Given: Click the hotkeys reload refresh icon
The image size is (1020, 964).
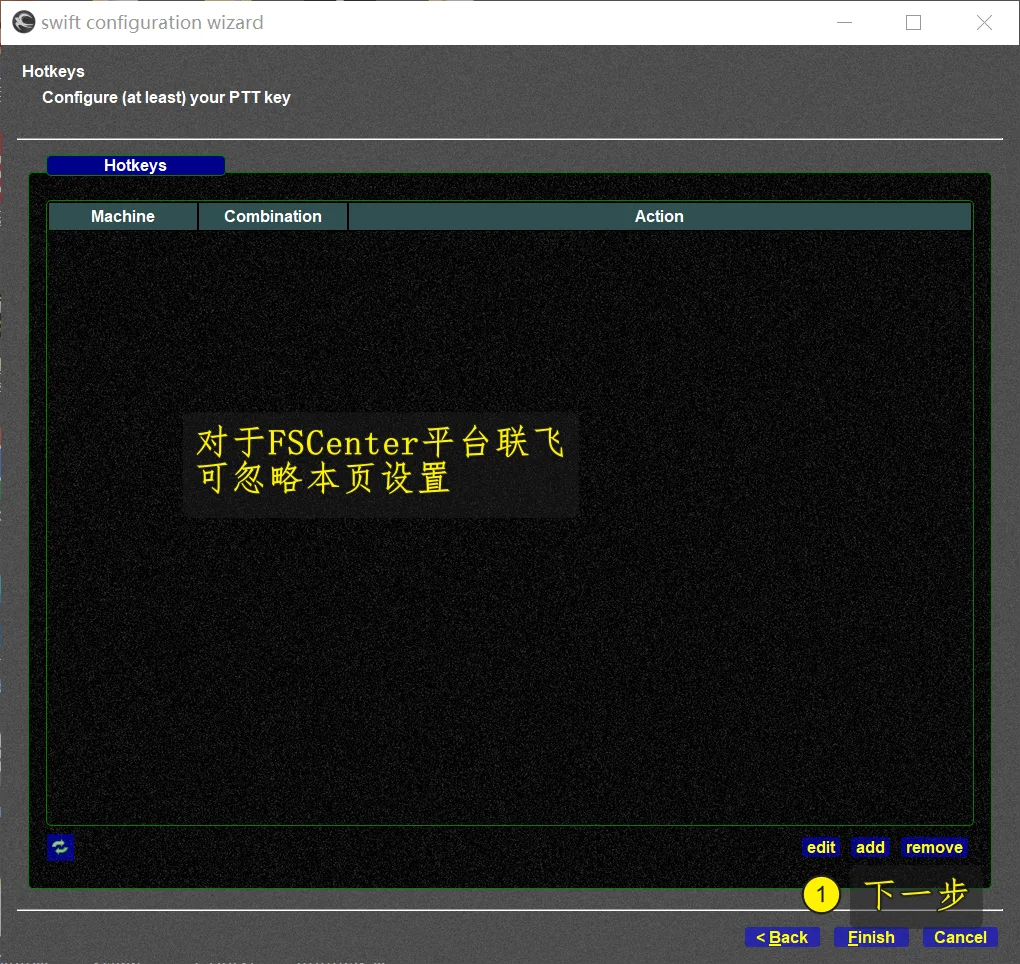Looking at the screenshot, I should [60, 847].
